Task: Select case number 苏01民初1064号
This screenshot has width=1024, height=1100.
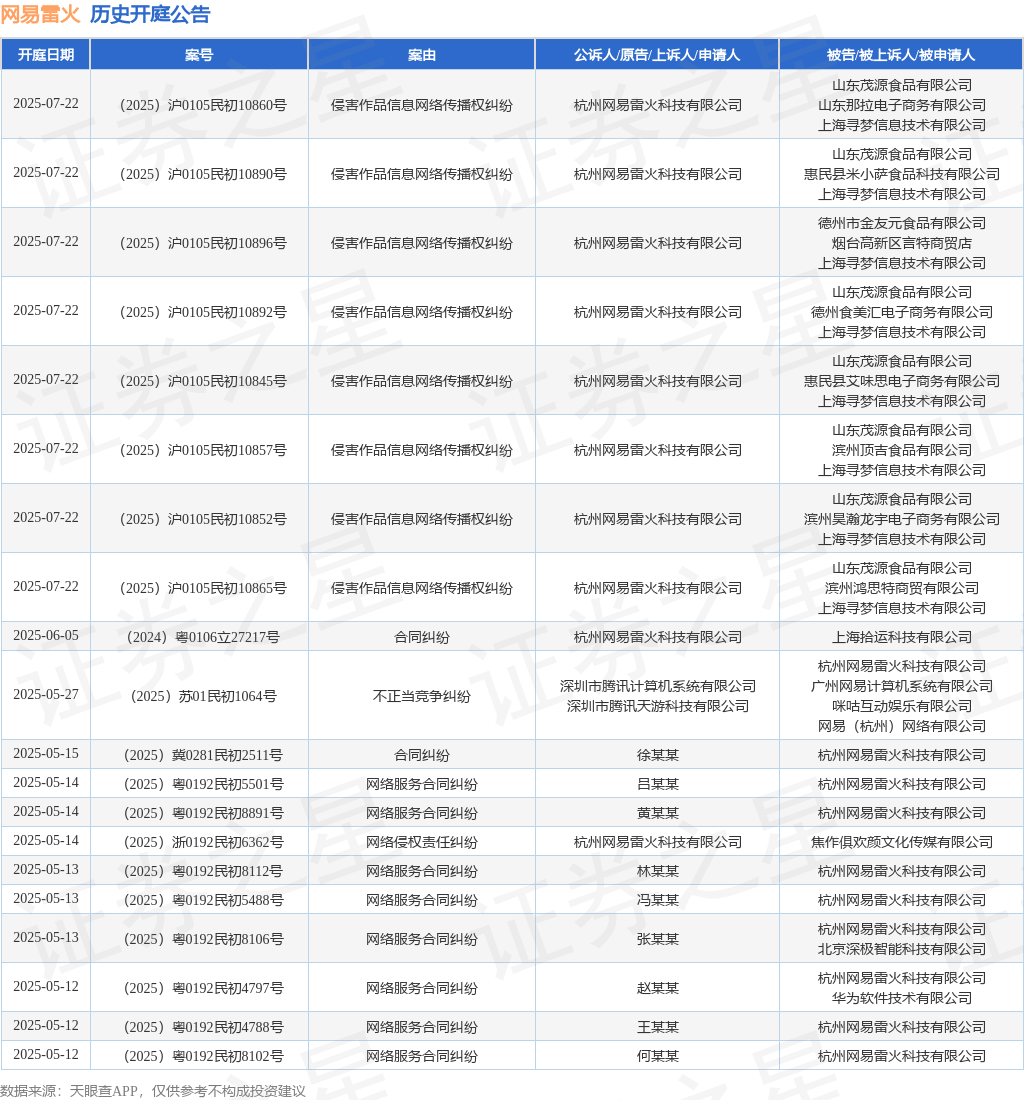Action: (203, 696)
